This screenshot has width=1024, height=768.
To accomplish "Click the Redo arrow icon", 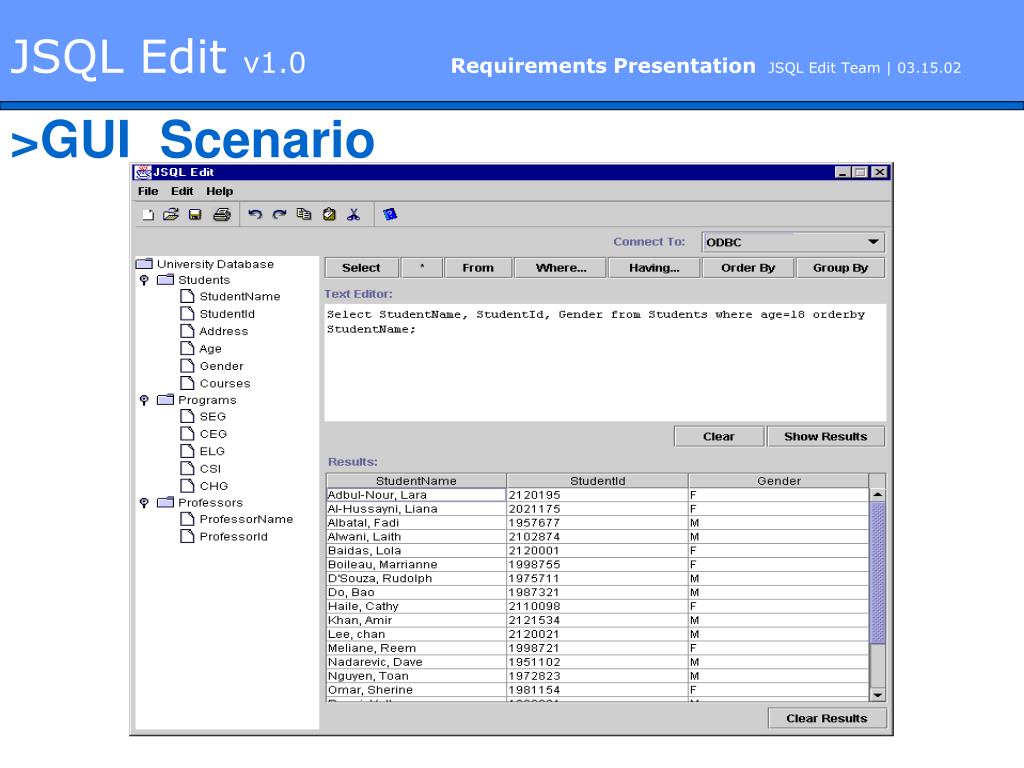I will (280, 214).
